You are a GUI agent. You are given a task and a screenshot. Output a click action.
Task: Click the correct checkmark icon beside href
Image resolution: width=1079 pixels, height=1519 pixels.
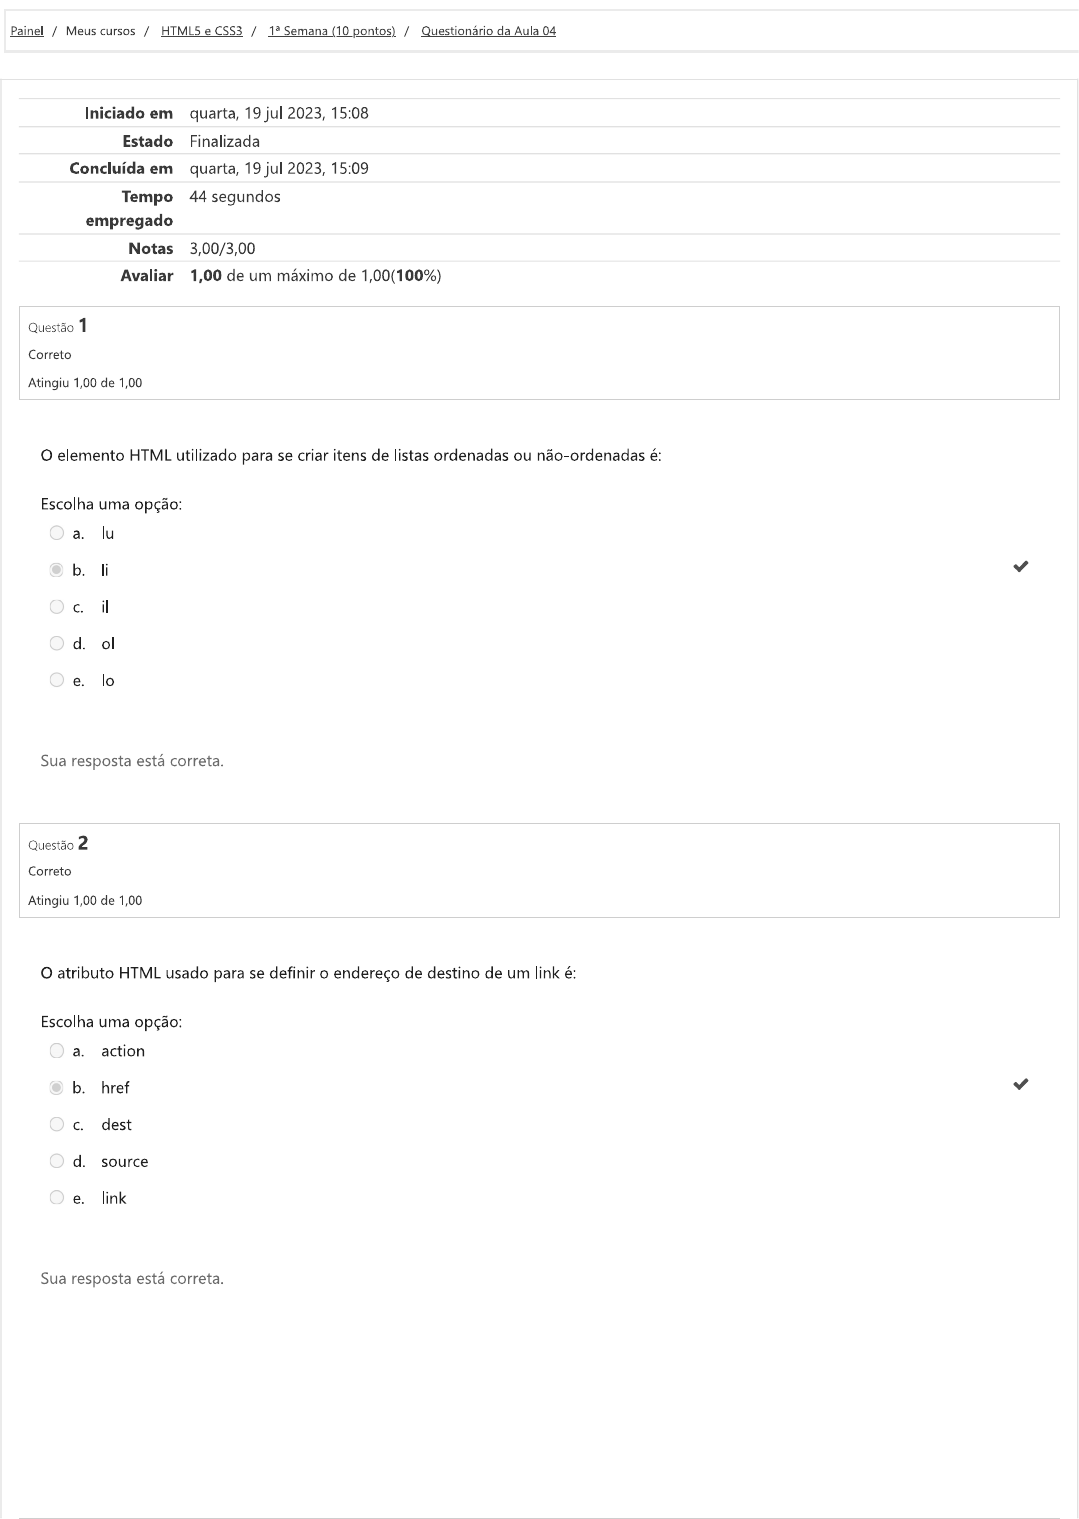pyautogui.click(x=1020, y=1084)
